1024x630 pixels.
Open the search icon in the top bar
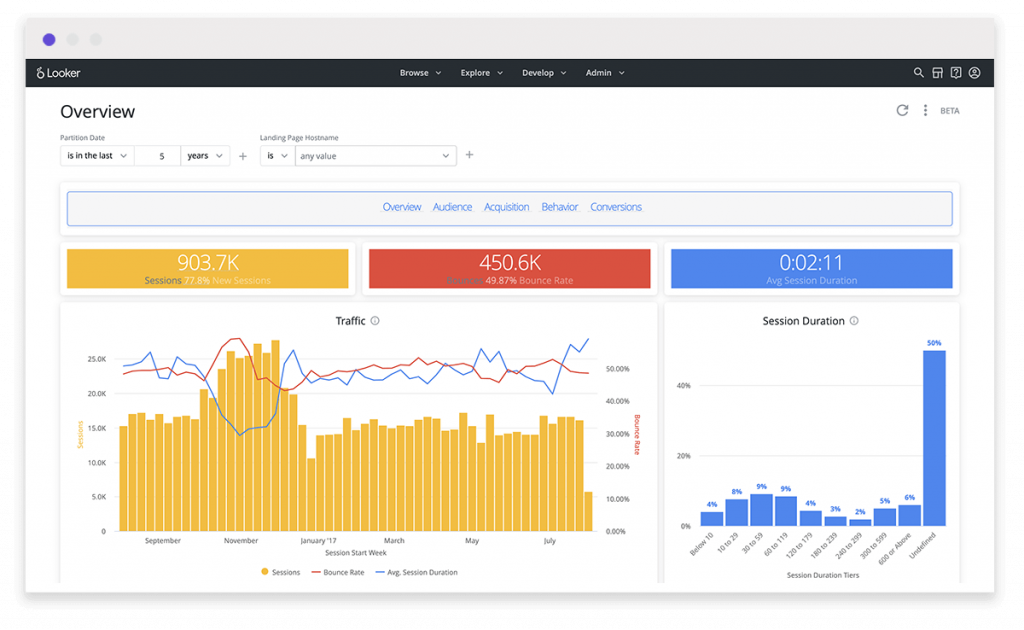(919, 72)
